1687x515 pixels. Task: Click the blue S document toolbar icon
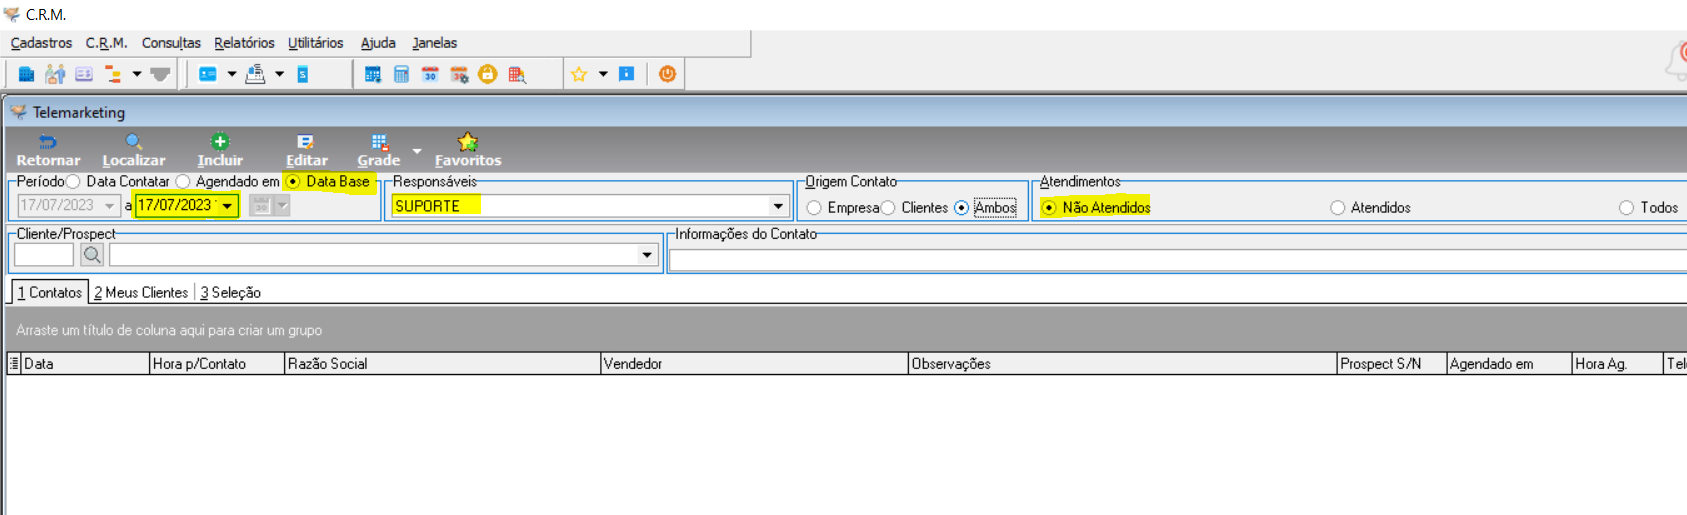[303, 74]
